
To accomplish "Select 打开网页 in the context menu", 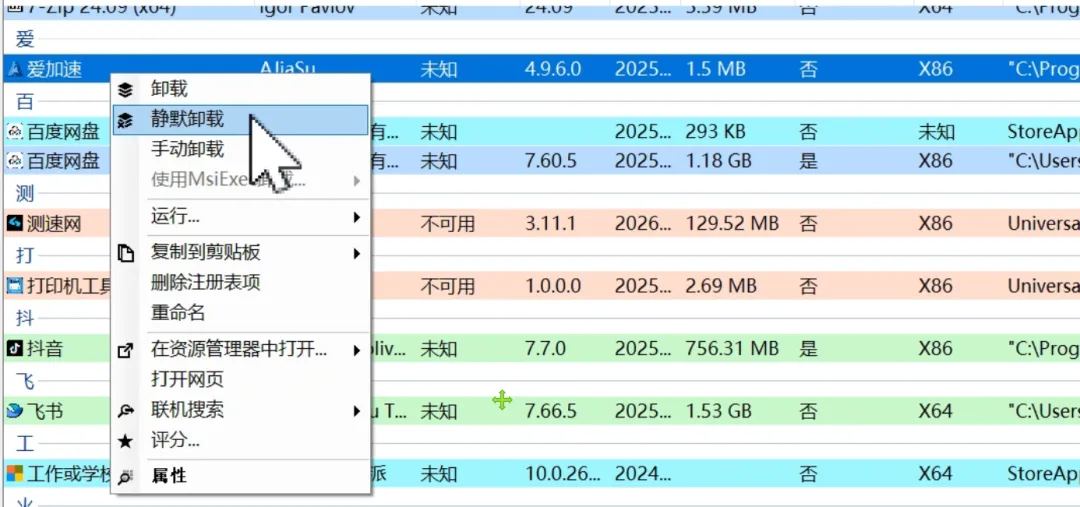I will (x=187, y=380).
